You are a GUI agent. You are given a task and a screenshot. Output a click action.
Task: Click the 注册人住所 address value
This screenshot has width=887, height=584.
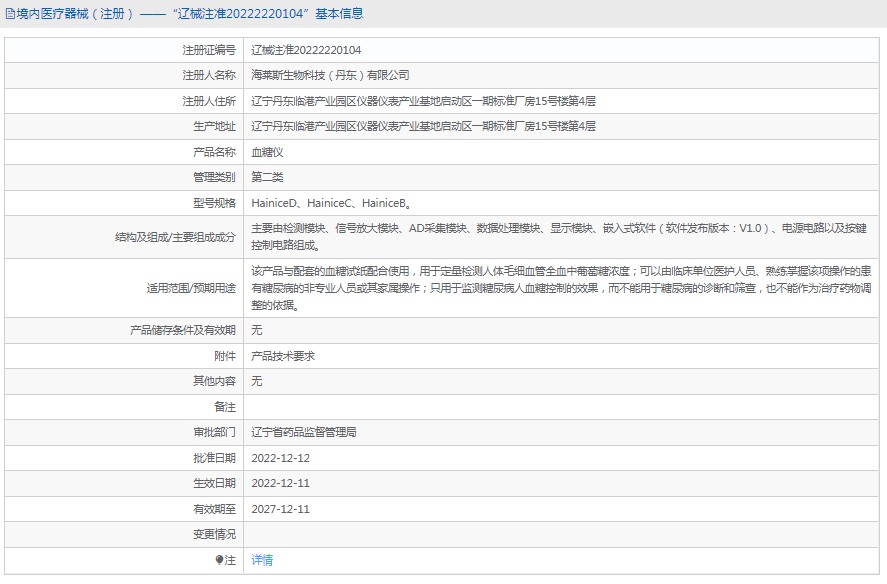pos(423,101)
